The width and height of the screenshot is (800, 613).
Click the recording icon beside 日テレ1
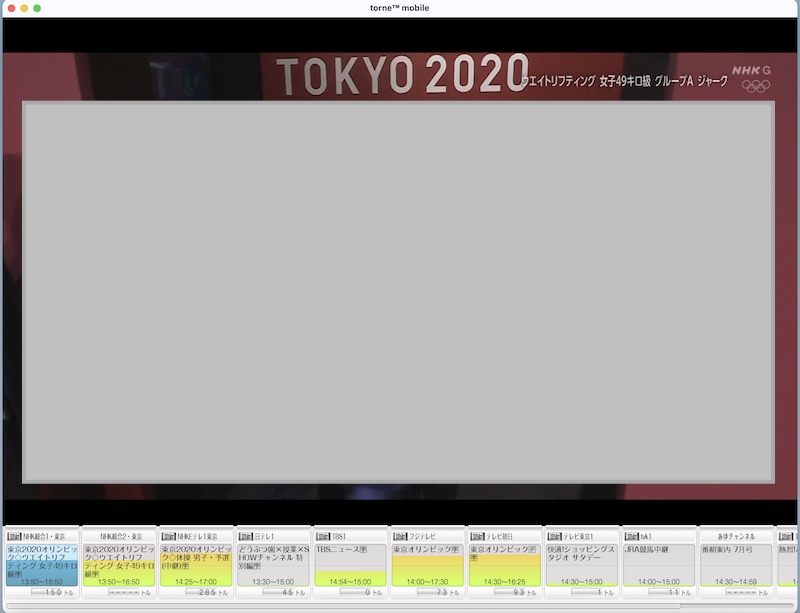[246, 536]
